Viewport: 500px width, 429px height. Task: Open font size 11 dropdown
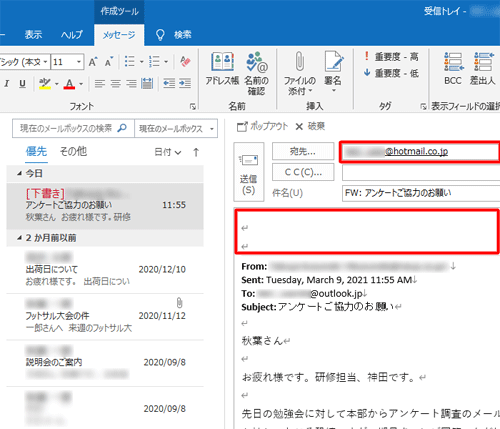pyautogui.click(x=79, y=62)
